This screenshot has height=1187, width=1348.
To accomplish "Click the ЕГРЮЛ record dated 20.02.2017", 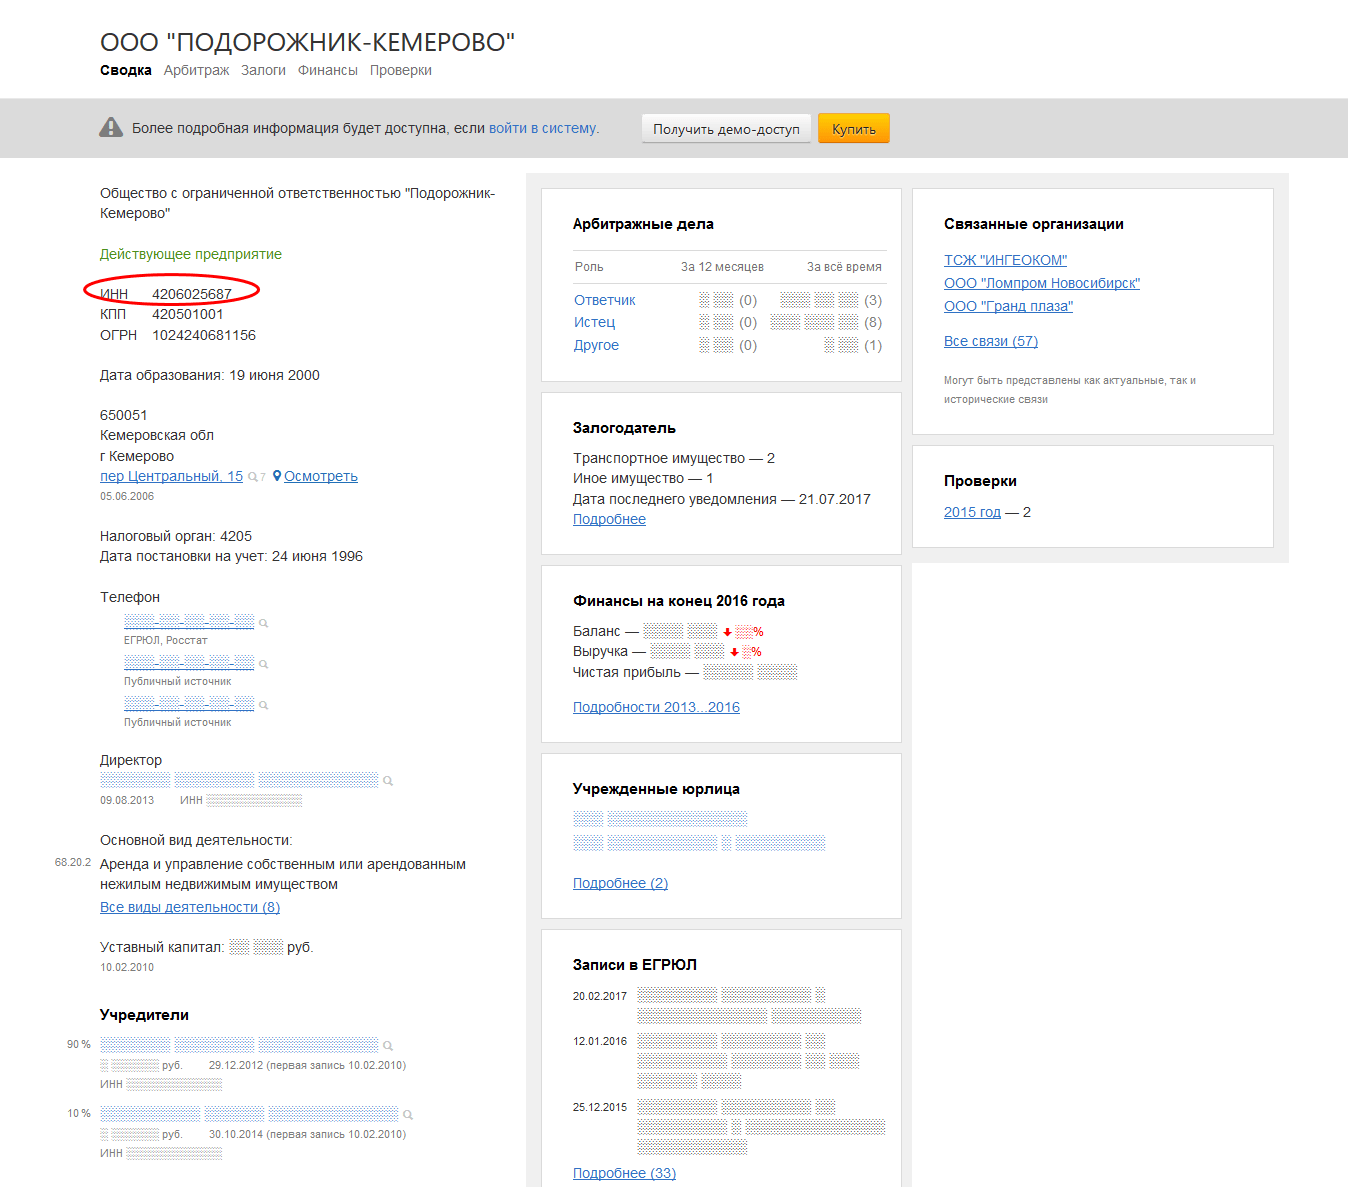I will pos(750,1005).
